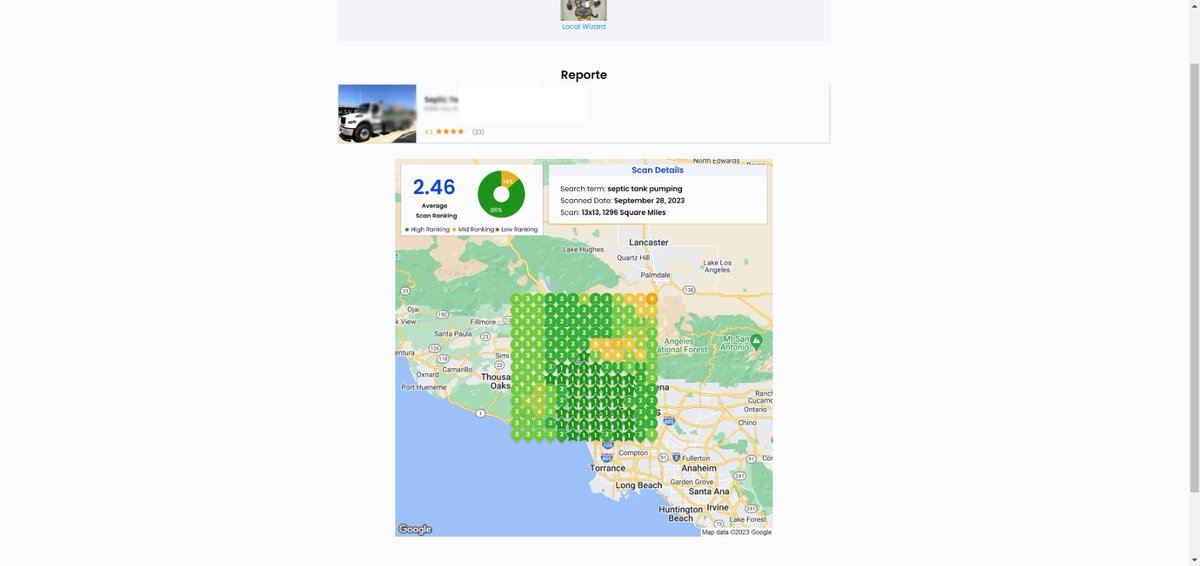1200x566 pixels.
Task: Click the Route 118 shield near Camarillo
Action: (x=443, y=357)
